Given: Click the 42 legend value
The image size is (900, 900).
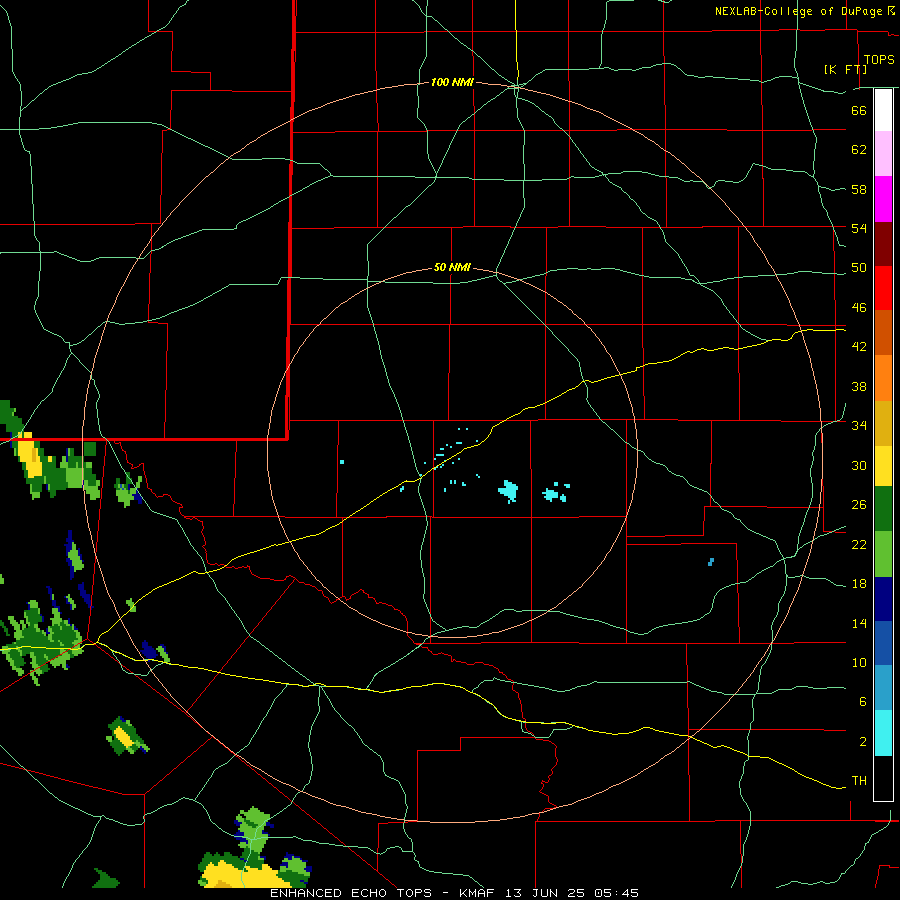Looking at the screenshot, I should point(859,347).
